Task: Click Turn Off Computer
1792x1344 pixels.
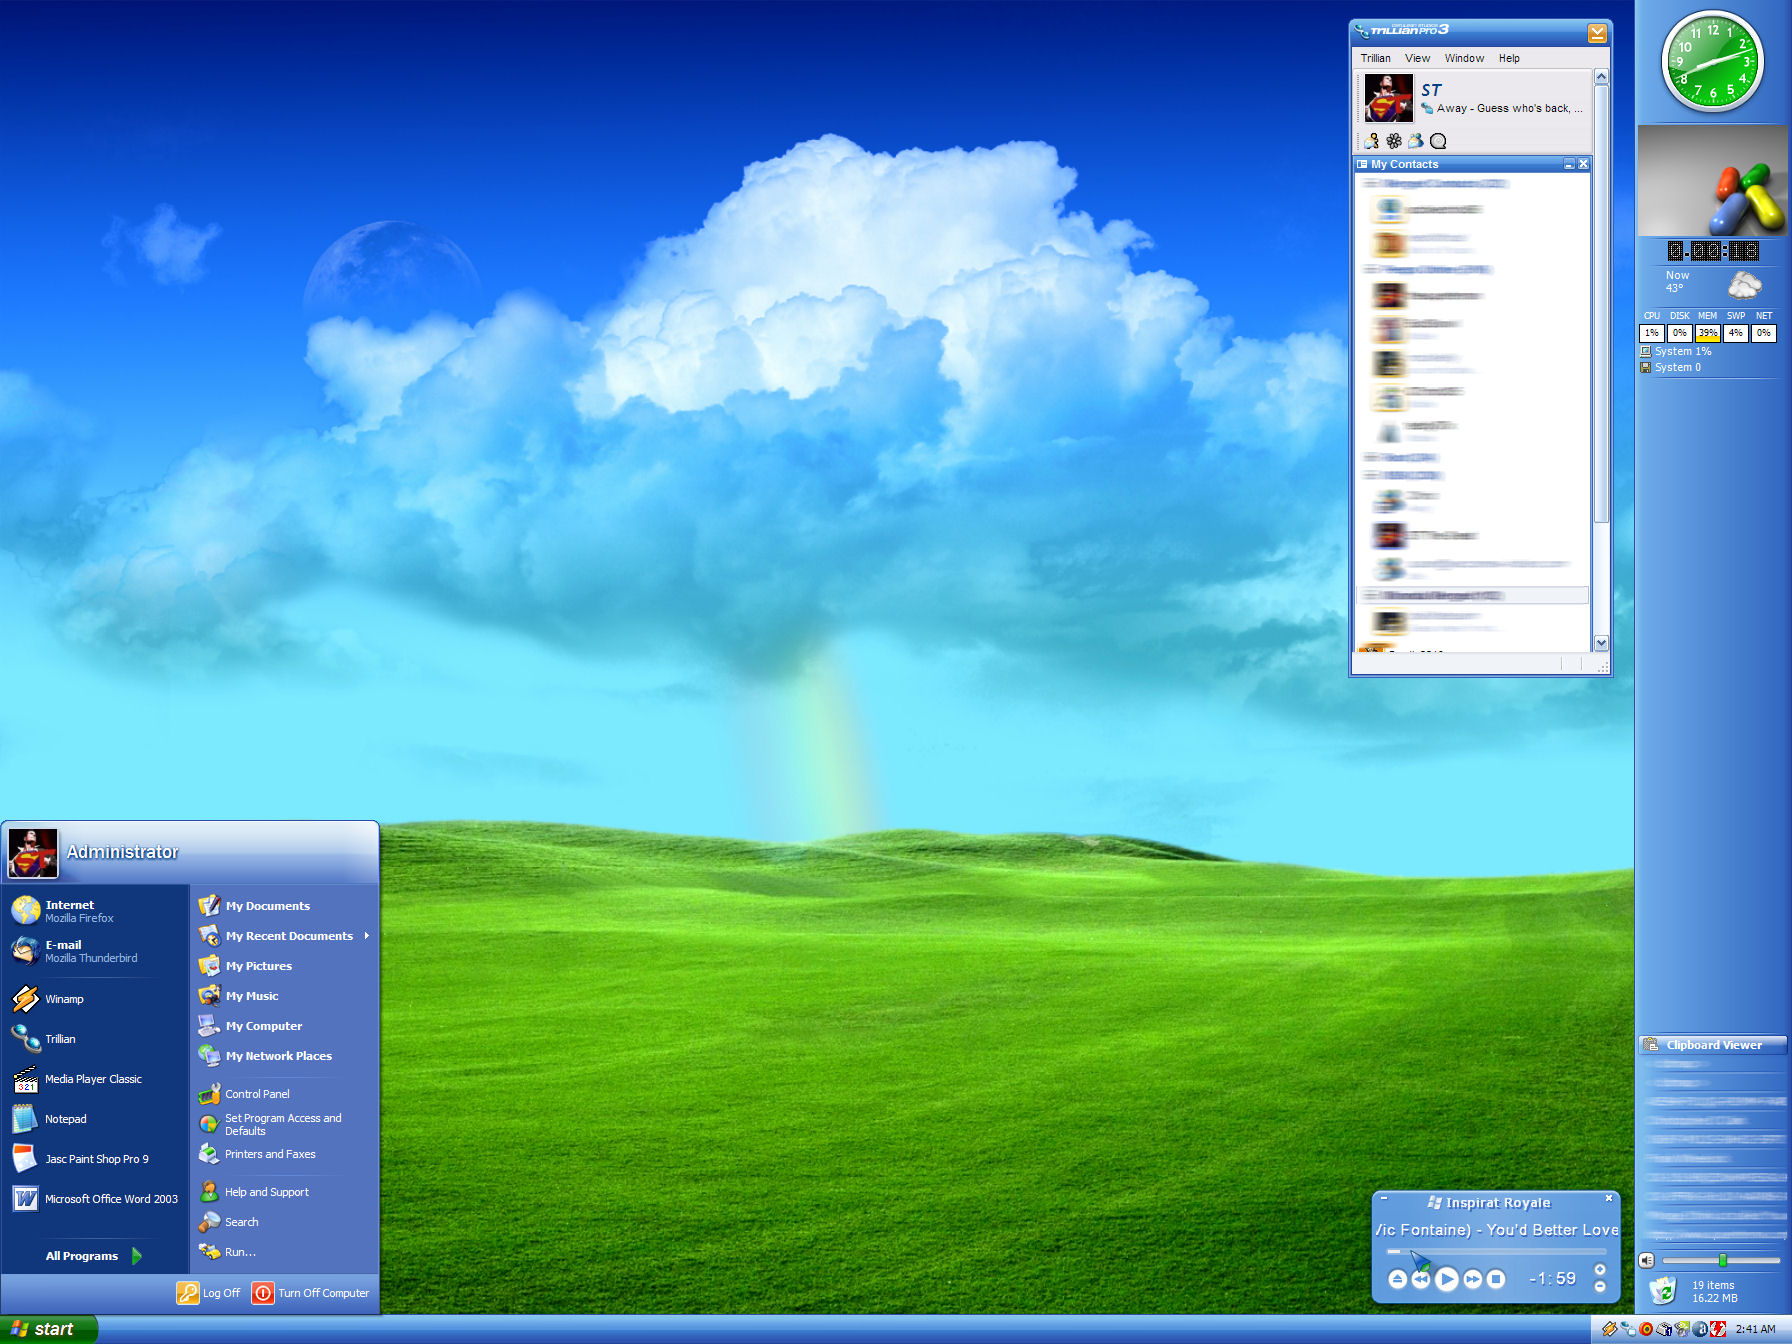Action: point(311,1293)
